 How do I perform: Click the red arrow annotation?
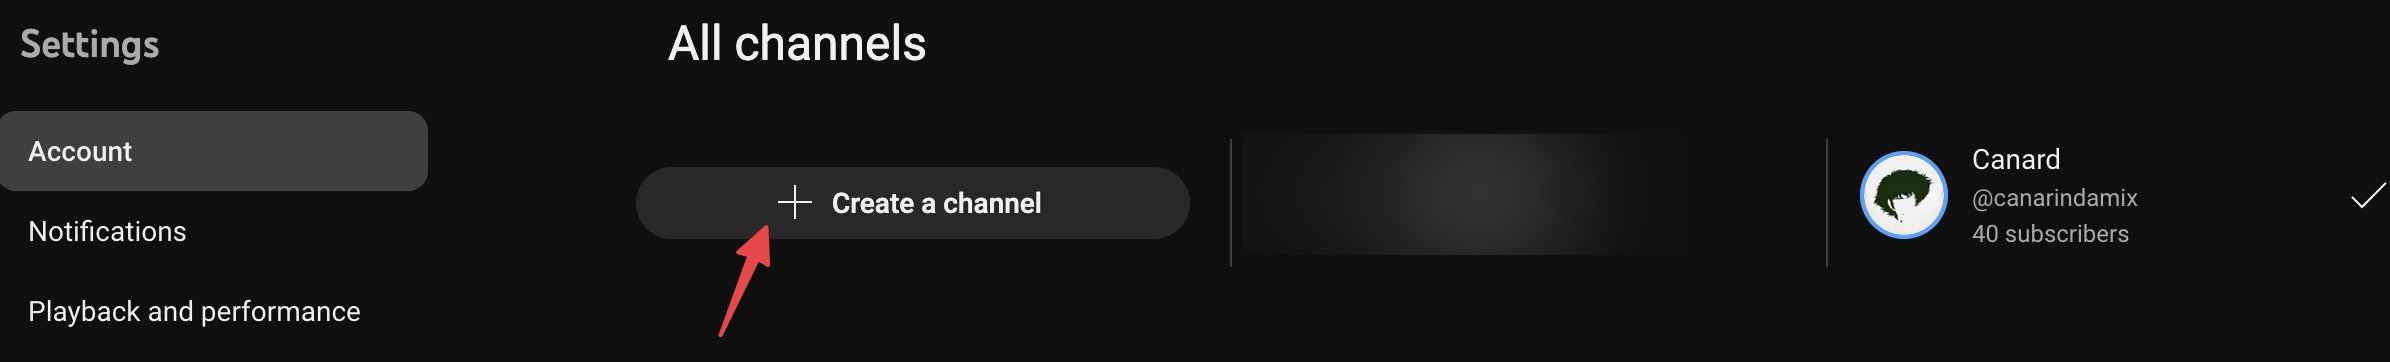tap(746, 280)
